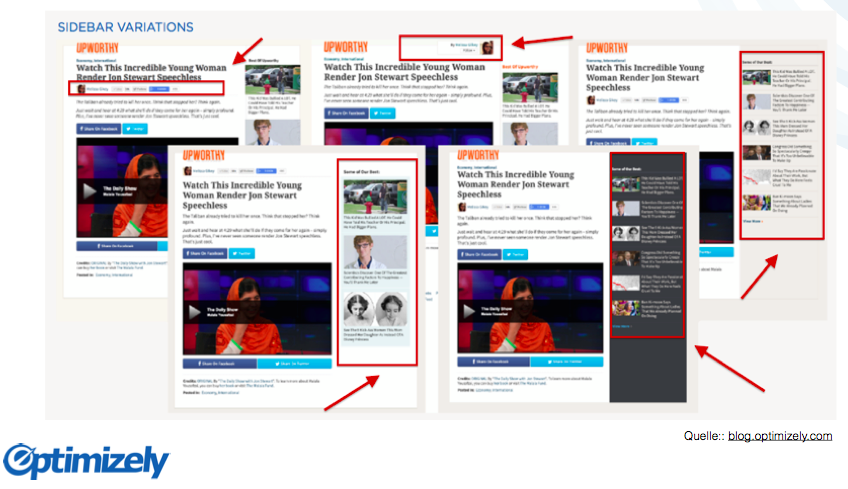This screenshot has height=489, width=848.
Task: Click wide Facebook share bar under dark-sidebar video
Action: (494, 361)
